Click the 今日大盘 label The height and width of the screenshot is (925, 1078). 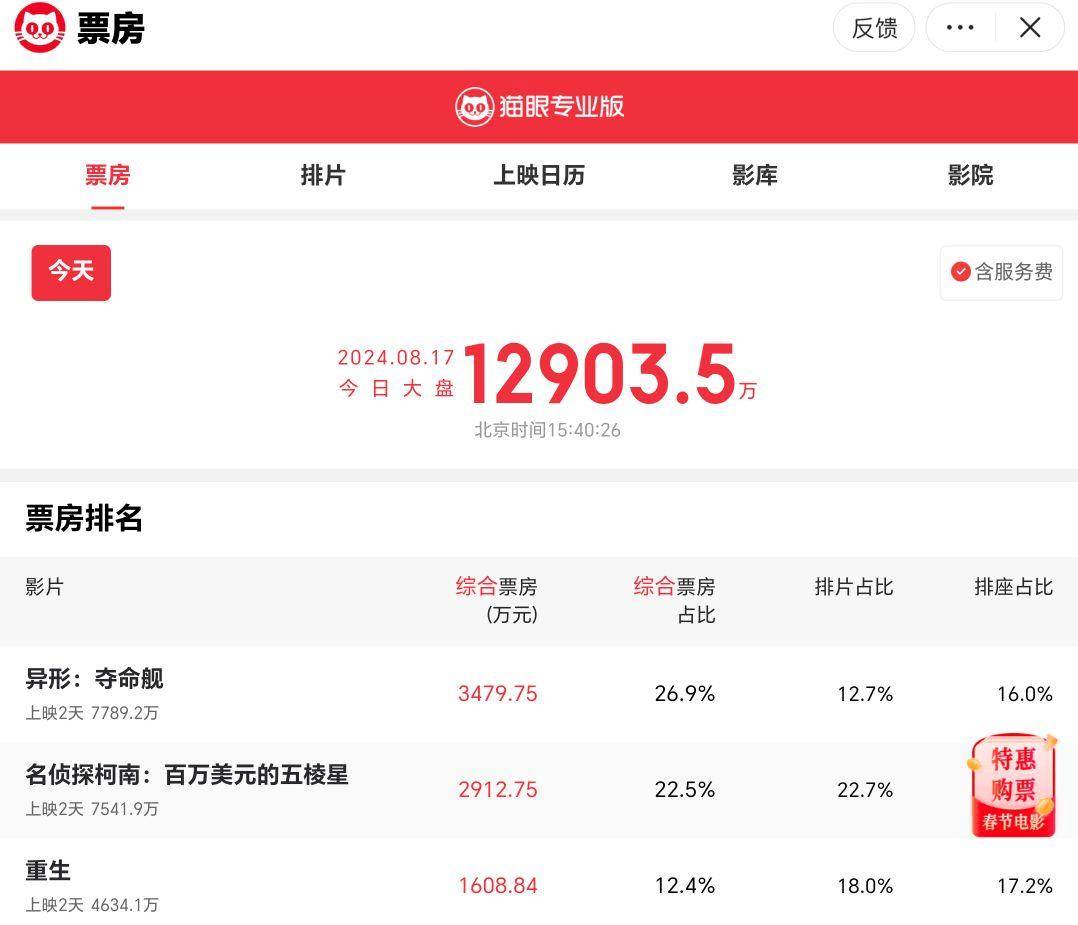click(396, 389)
